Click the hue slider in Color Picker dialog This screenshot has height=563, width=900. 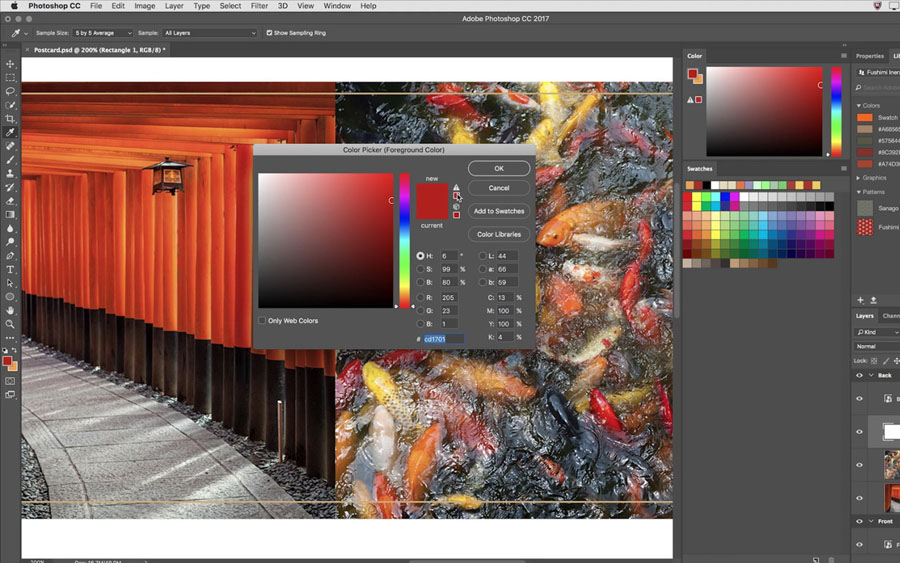click(405, 240)
